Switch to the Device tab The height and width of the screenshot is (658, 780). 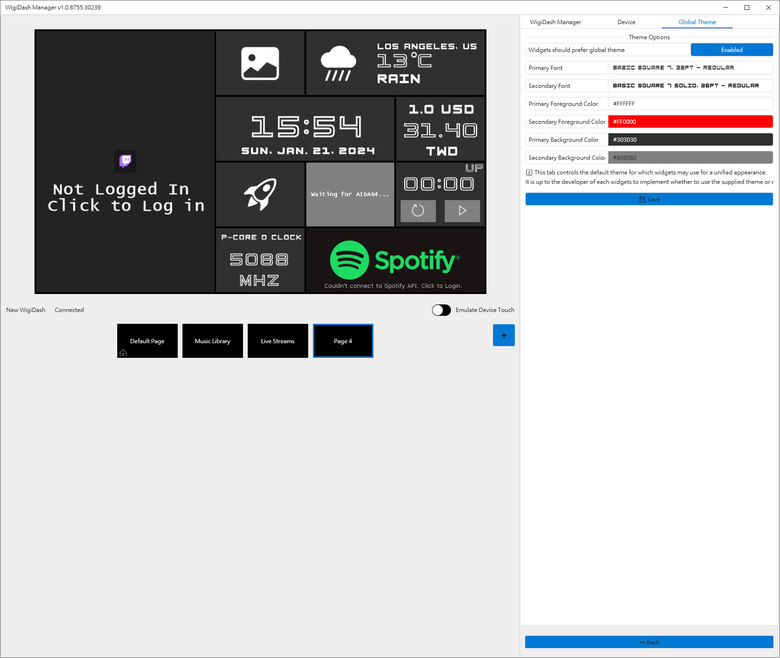point(626,22)
